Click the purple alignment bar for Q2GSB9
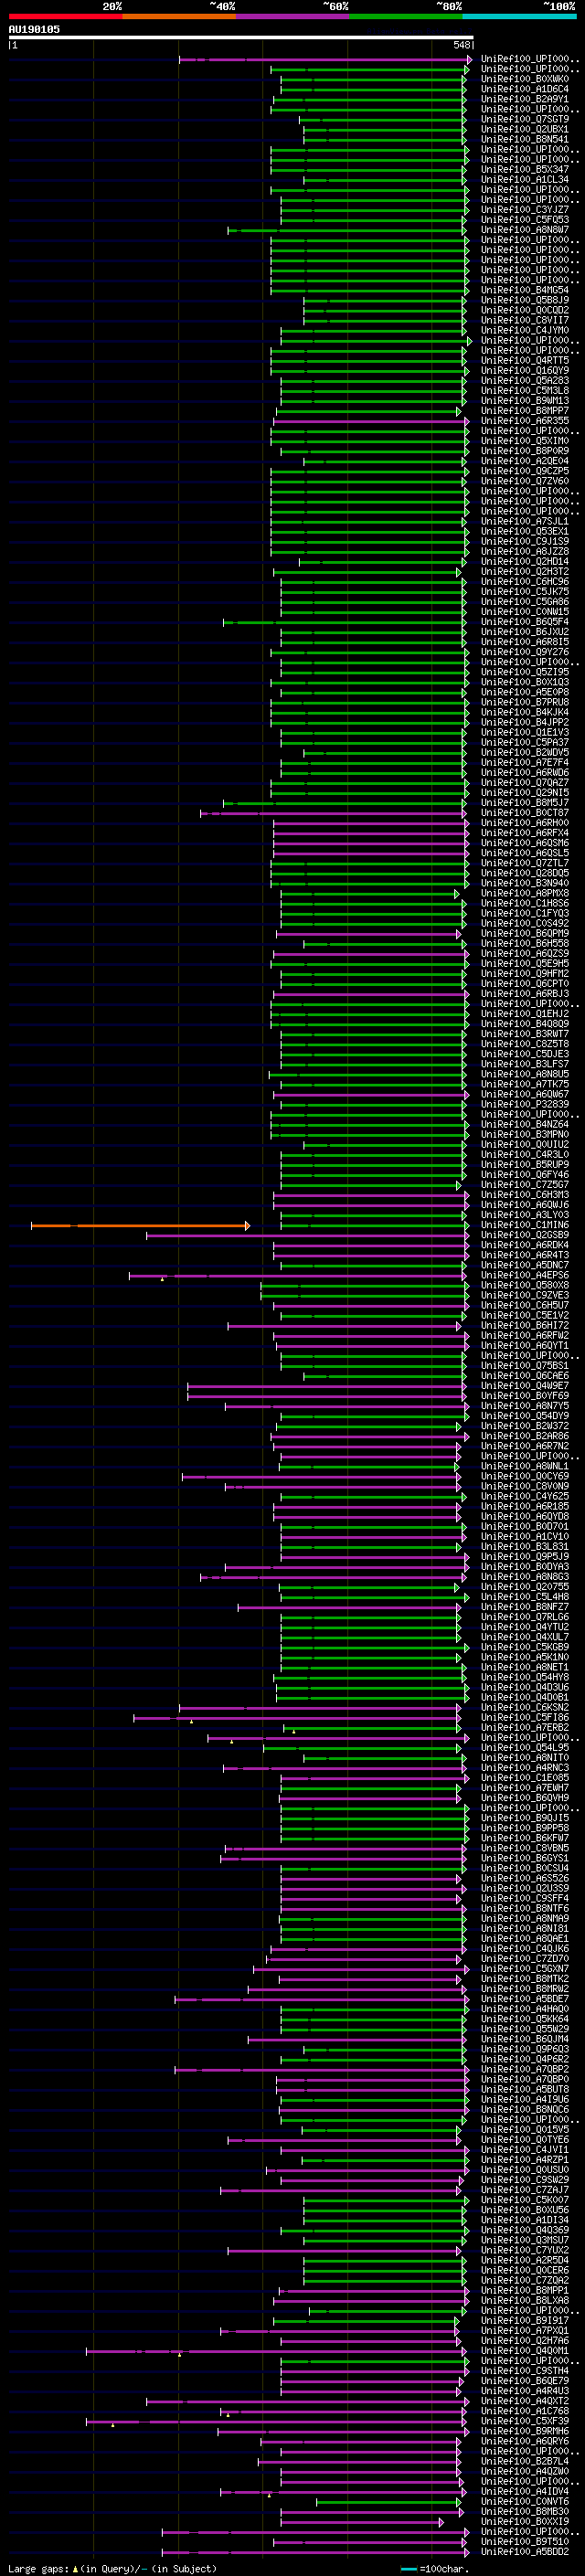The image size is (585, 2576). [x=308, y=1235]
